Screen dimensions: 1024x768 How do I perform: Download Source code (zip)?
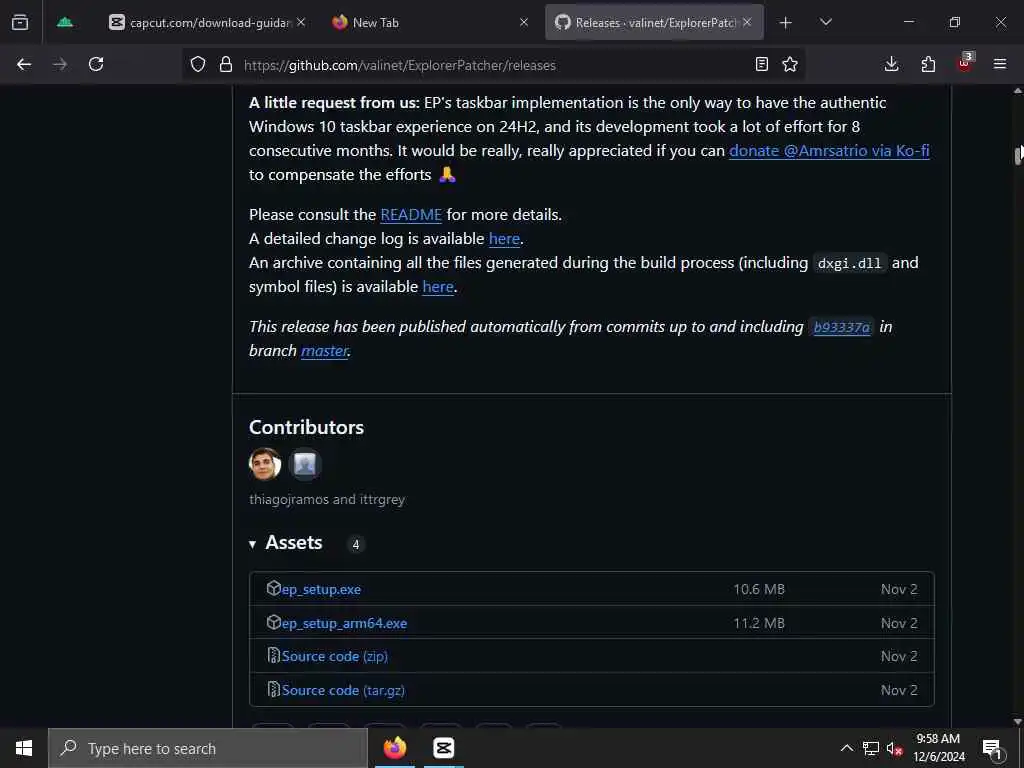point(334,656)
